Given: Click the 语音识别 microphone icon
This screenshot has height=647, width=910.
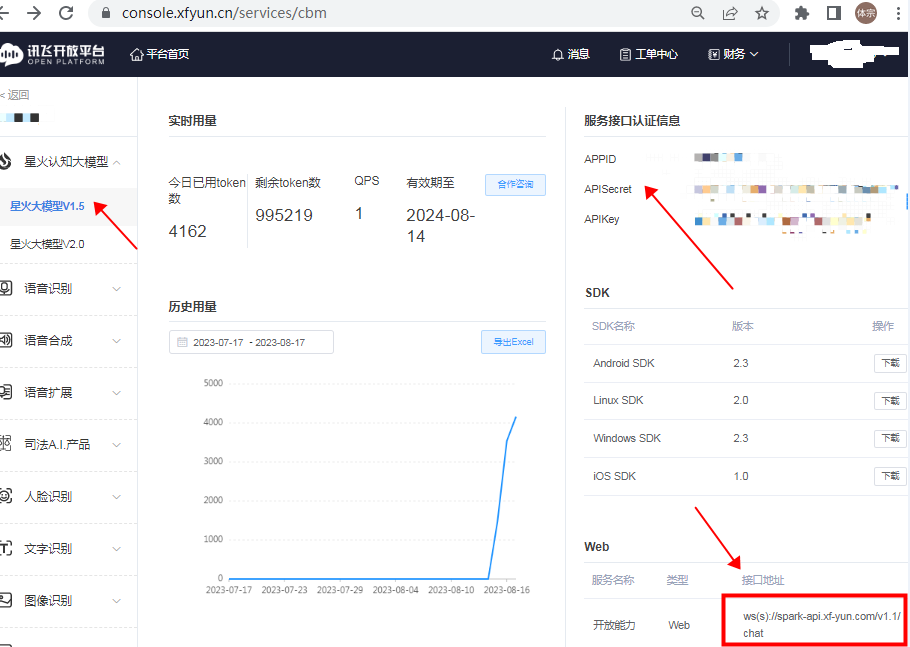Looking at the screenshot, I should tap(5, 288).
